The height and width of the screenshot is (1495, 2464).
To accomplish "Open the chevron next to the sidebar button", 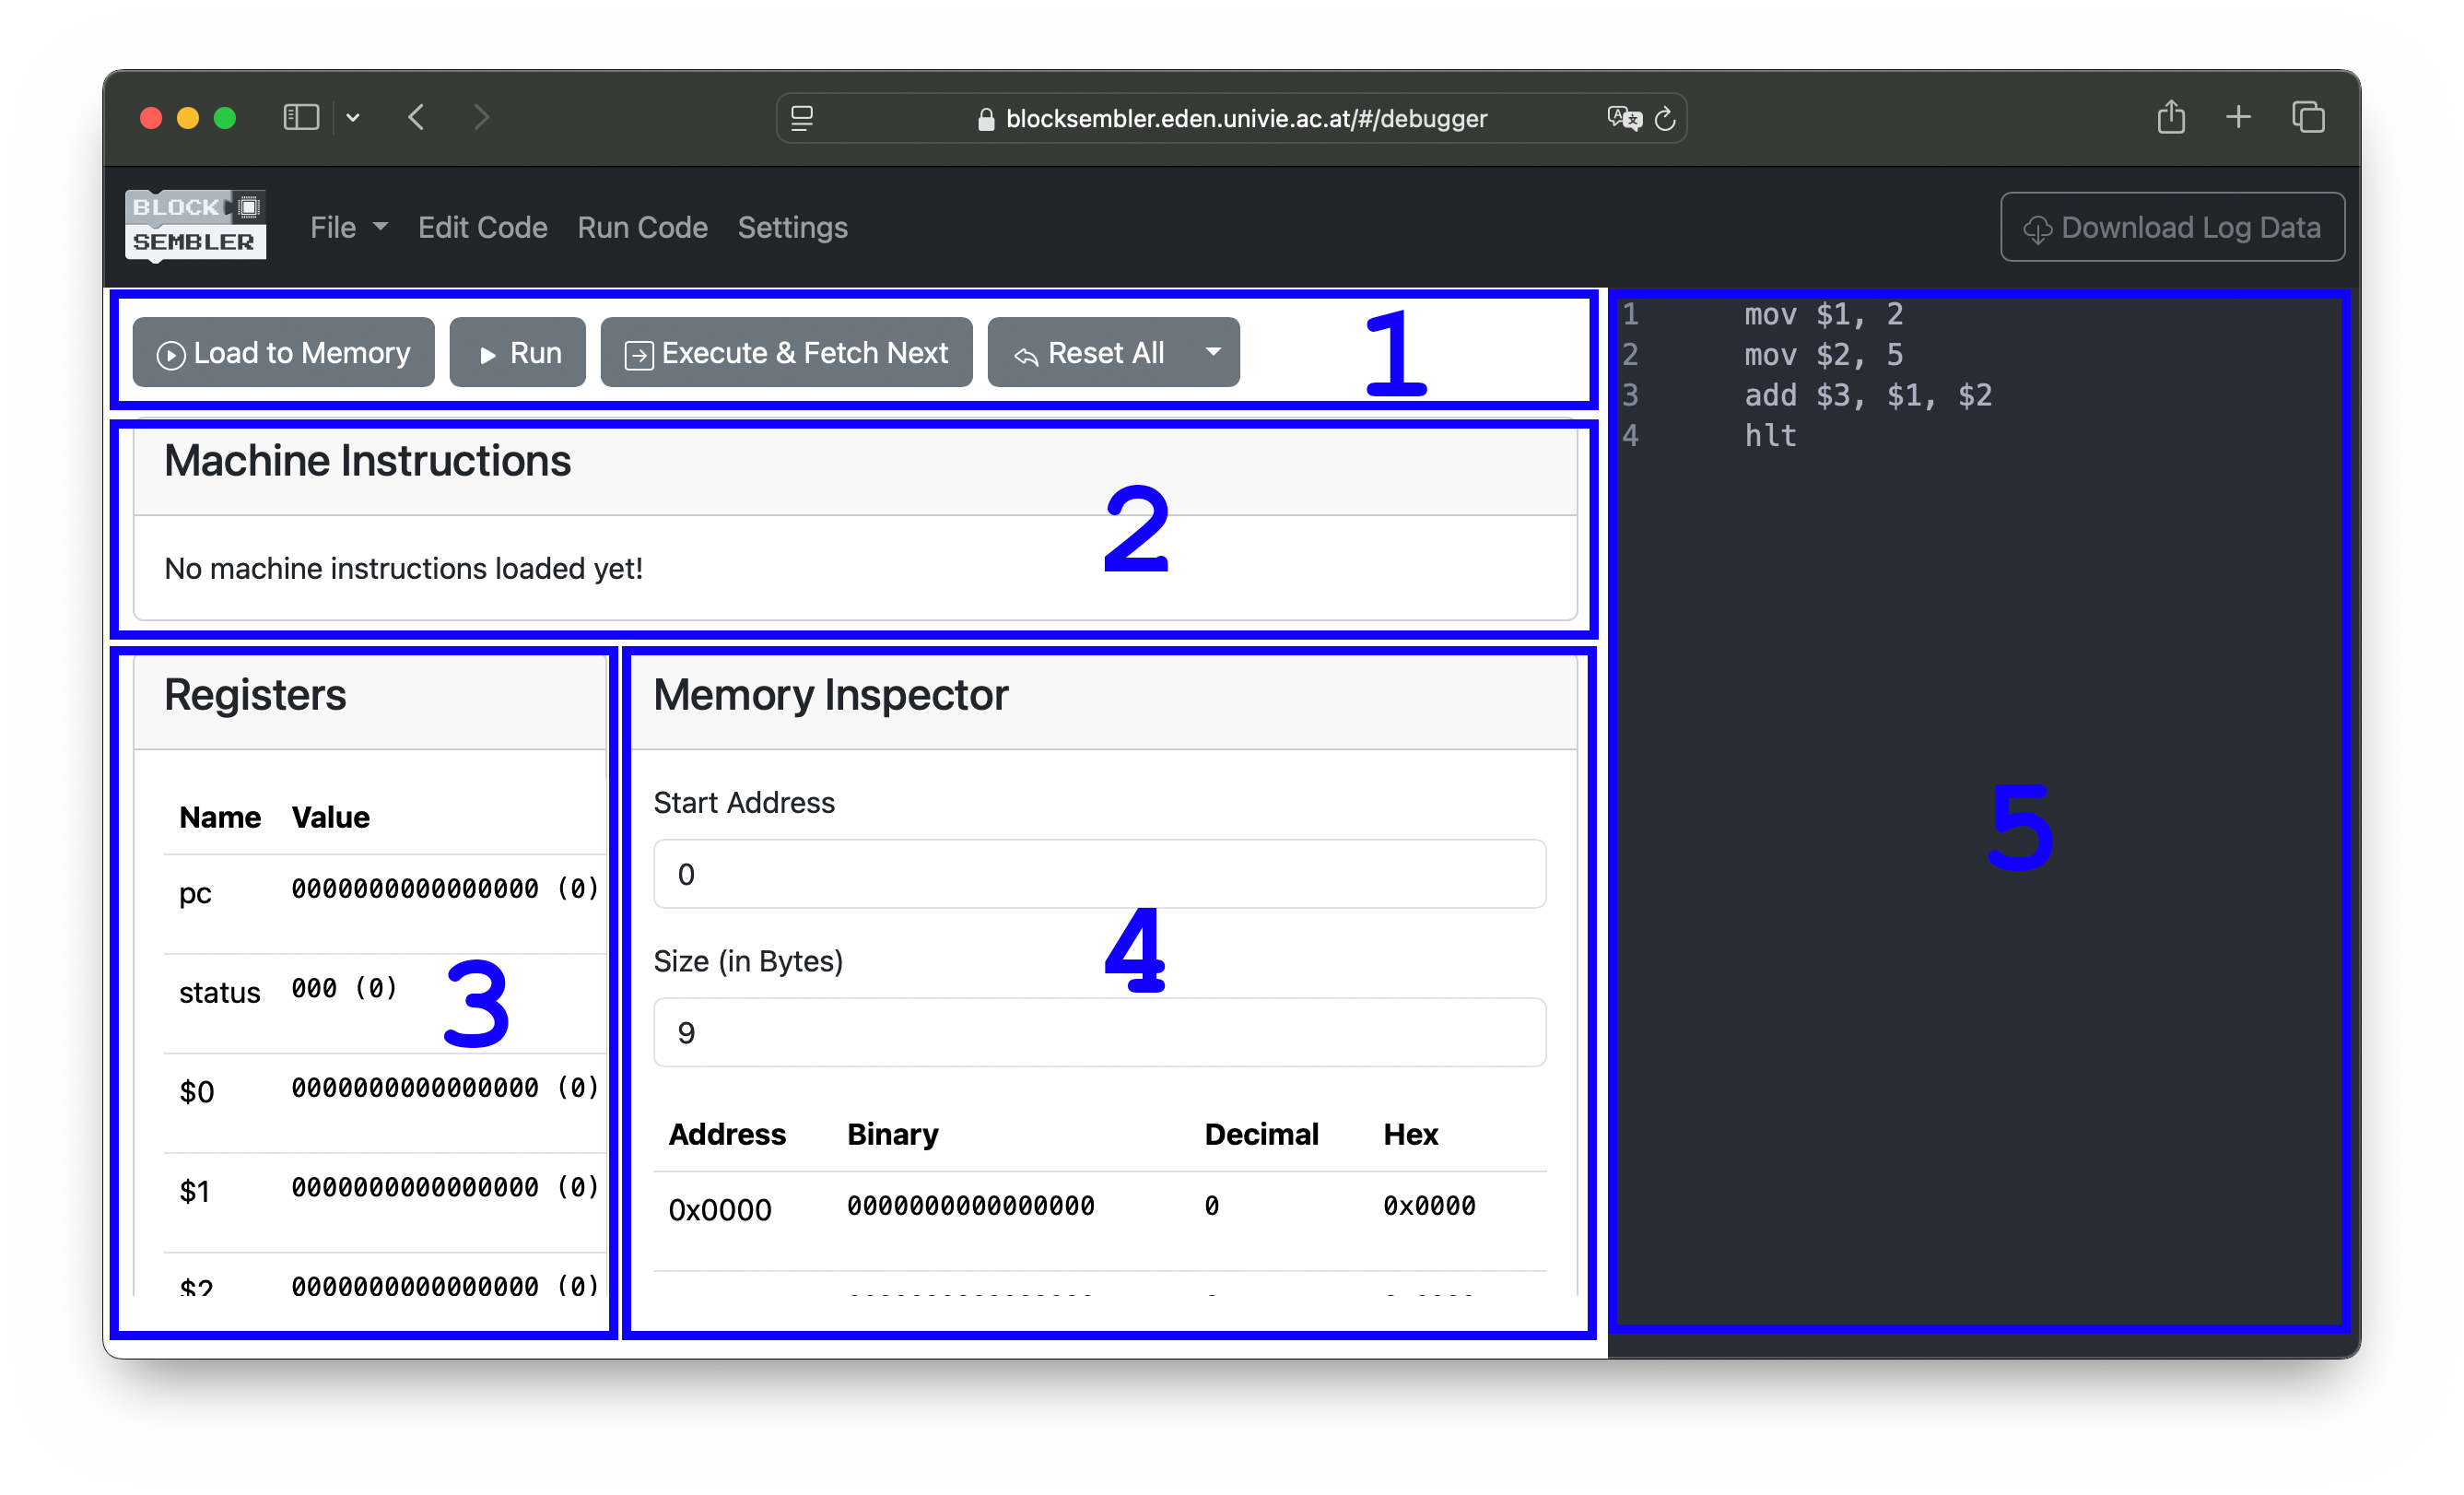I will 352,117.
